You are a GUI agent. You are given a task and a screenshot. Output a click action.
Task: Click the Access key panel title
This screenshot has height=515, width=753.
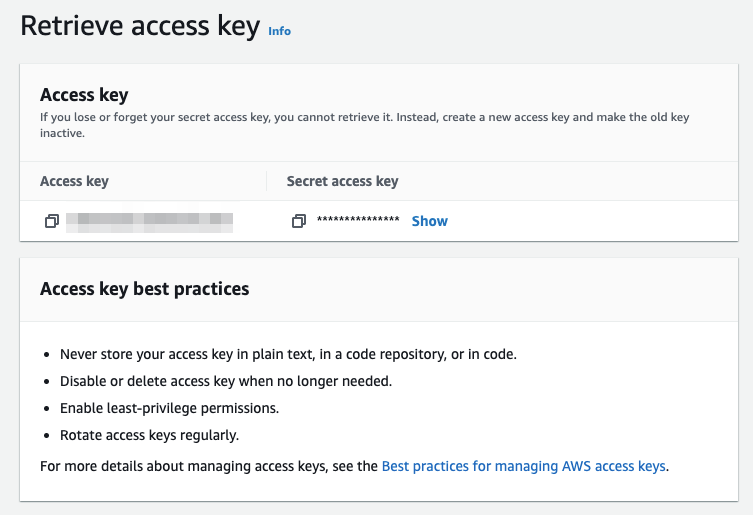tap(84, 95)
